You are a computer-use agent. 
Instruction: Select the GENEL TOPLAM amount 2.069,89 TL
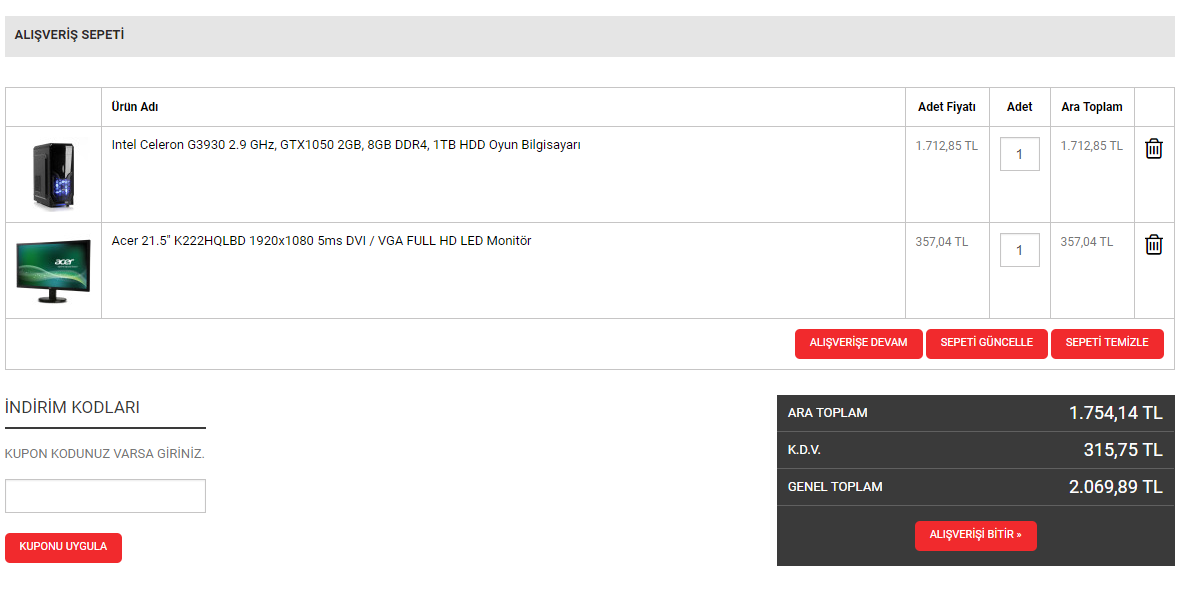pos(1115,487)
